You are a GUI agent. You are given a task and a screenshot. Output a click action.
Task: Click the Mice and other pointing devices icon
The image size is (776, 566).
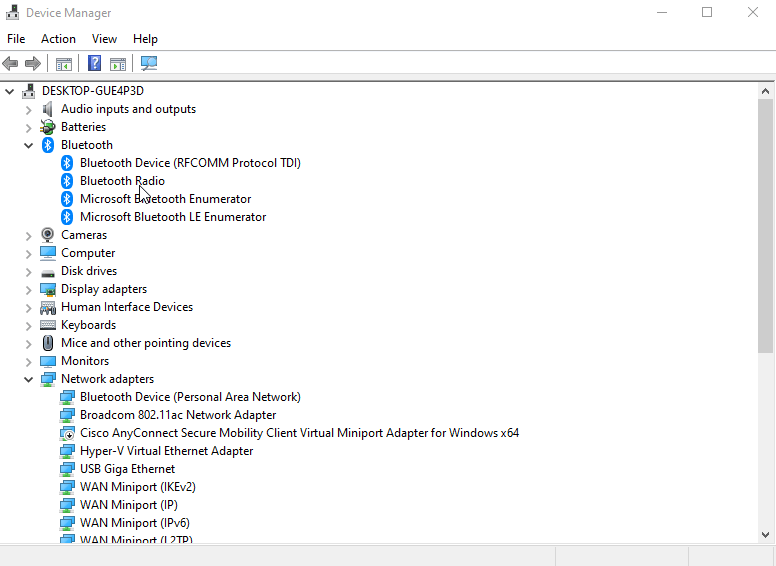point(48,343)
